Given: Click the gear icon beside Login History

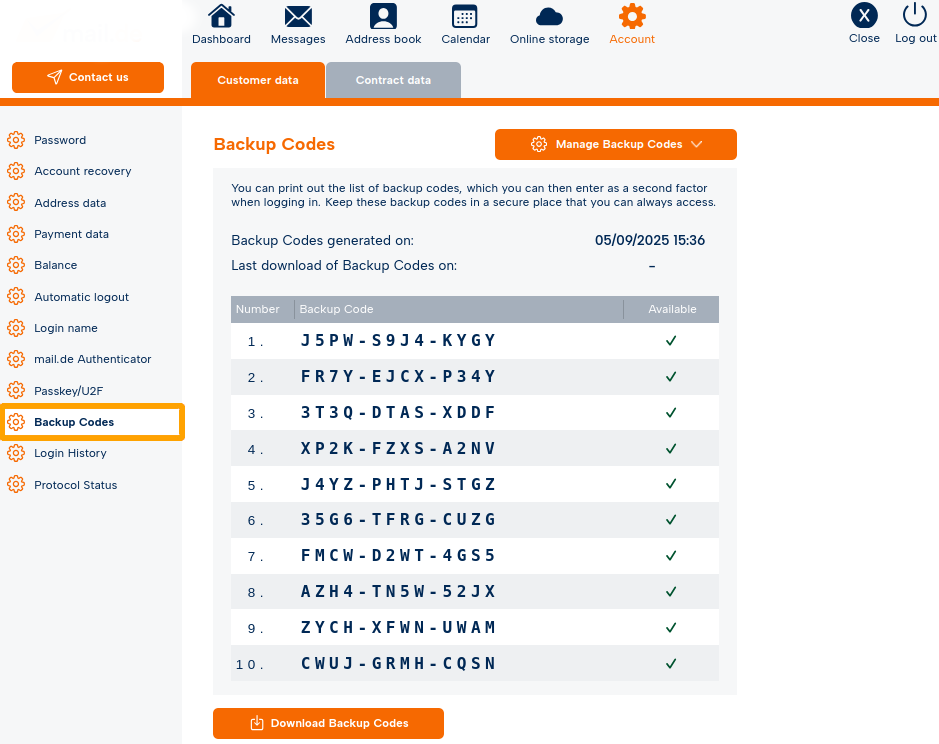Looking at the screenshot, I should coord(16,453).
